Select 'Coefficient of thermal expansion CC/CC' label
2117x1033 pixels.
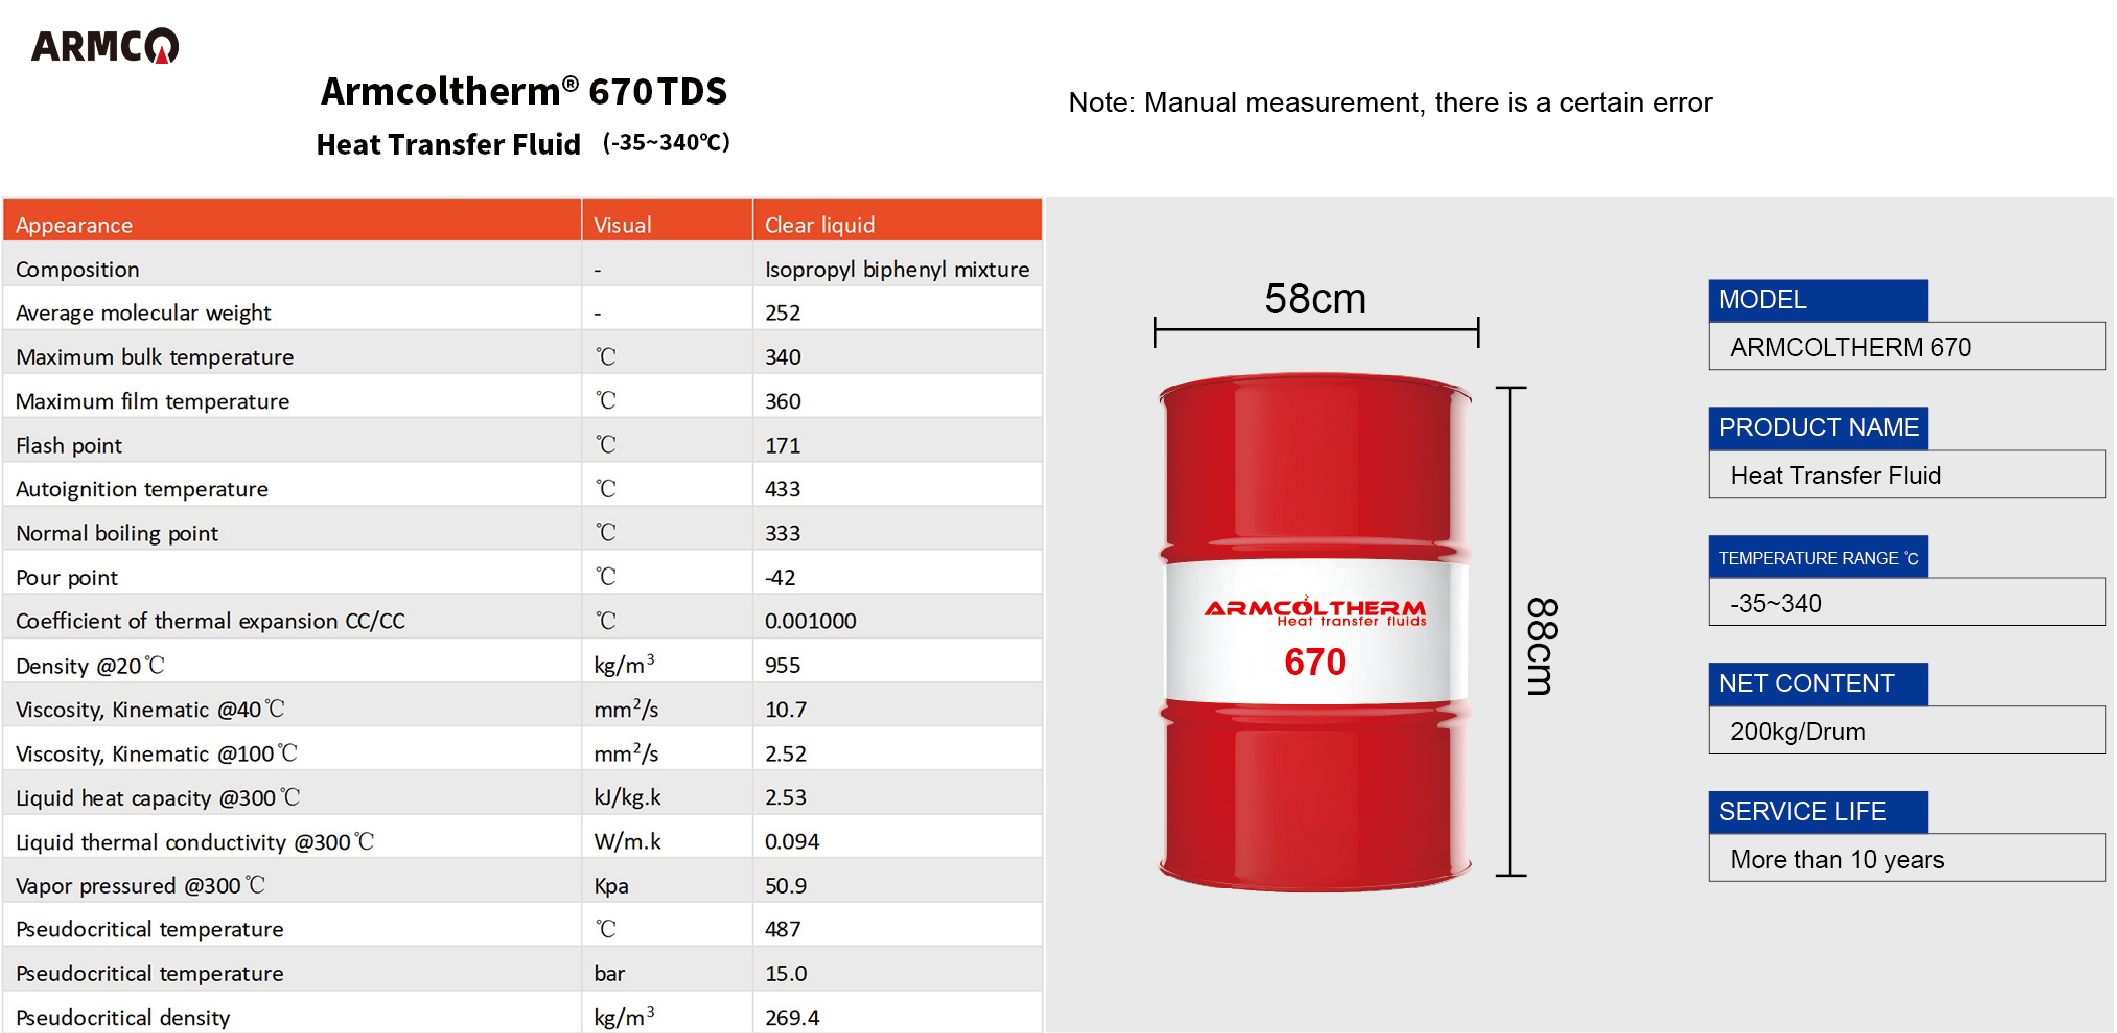pos(210,621)
